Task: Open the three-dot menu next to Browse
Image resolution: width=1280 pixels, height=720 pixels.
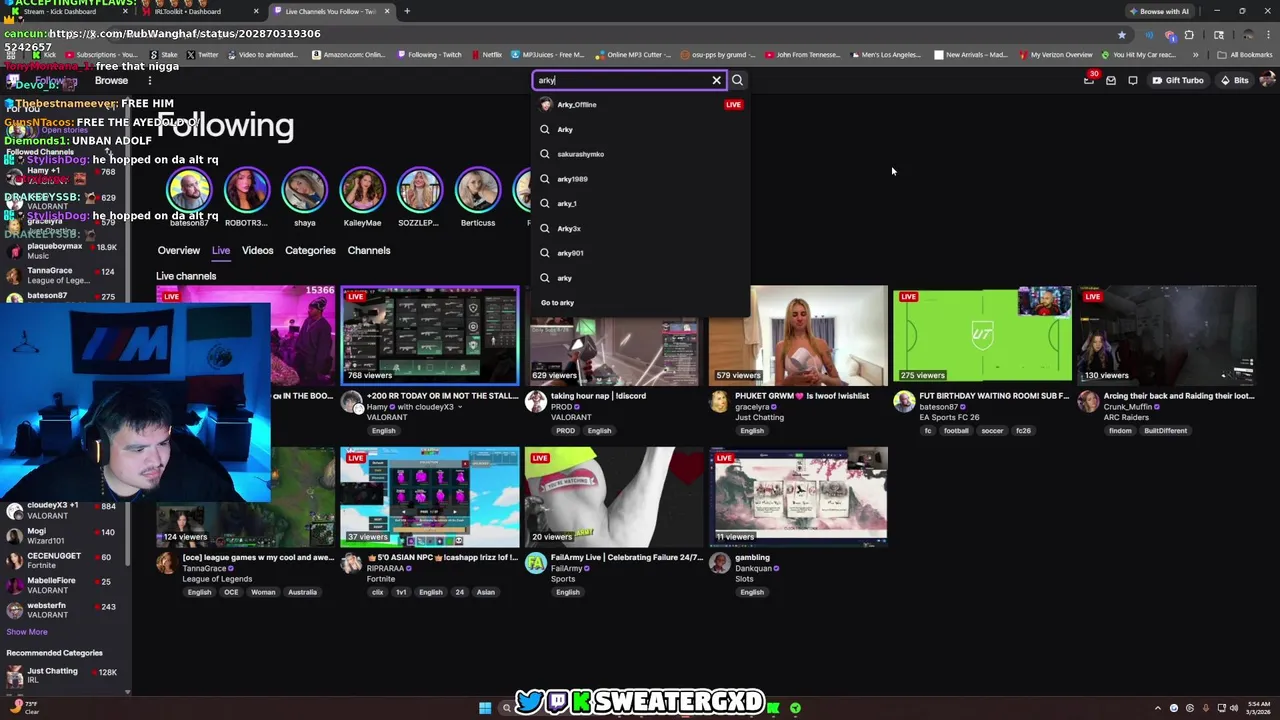Action: (149, 80)
